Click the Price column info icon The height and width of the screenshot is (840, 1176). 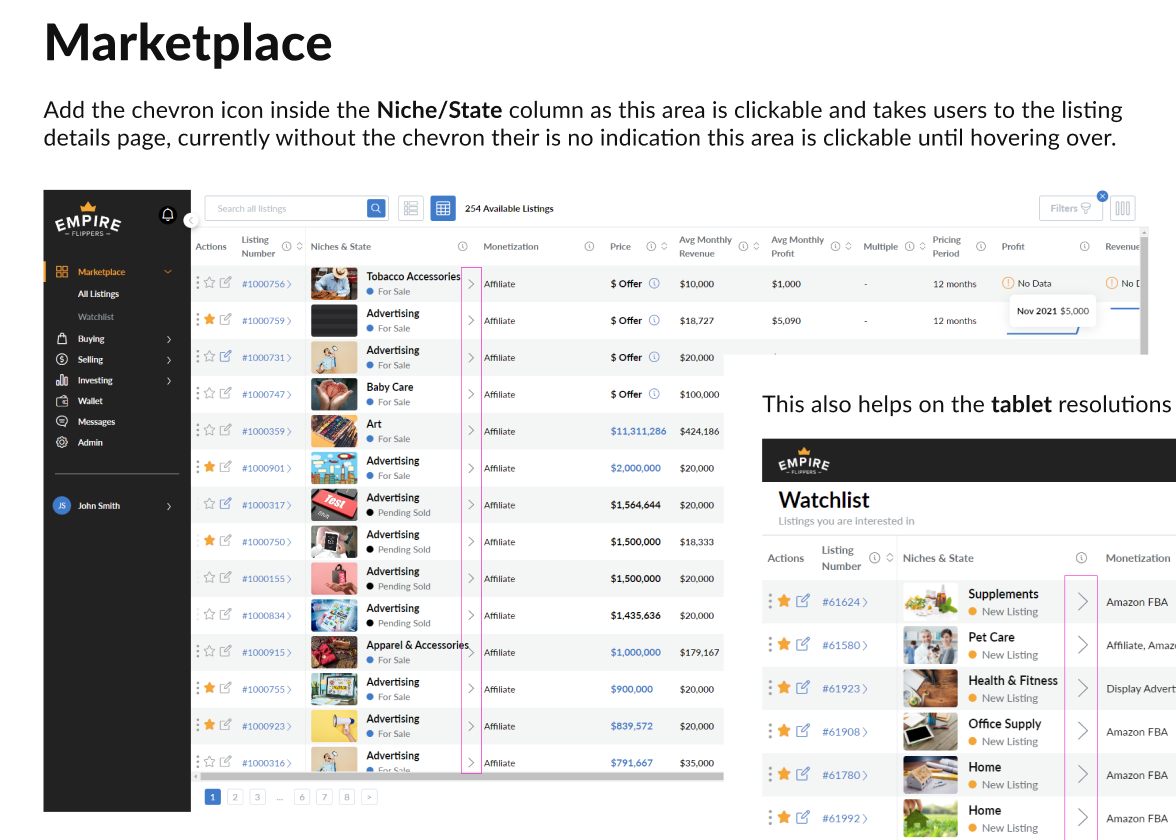tap(651, 247)
